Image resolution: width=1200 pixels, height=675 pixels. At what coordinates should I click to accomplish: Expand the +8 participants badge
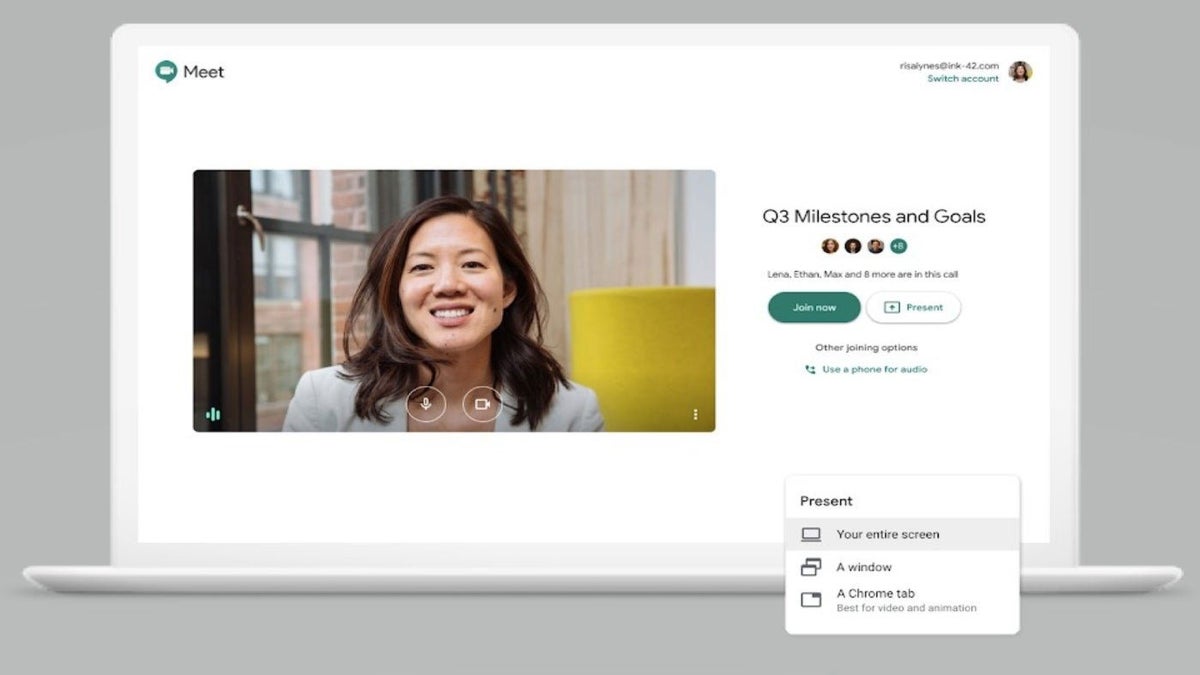(898, 246)
